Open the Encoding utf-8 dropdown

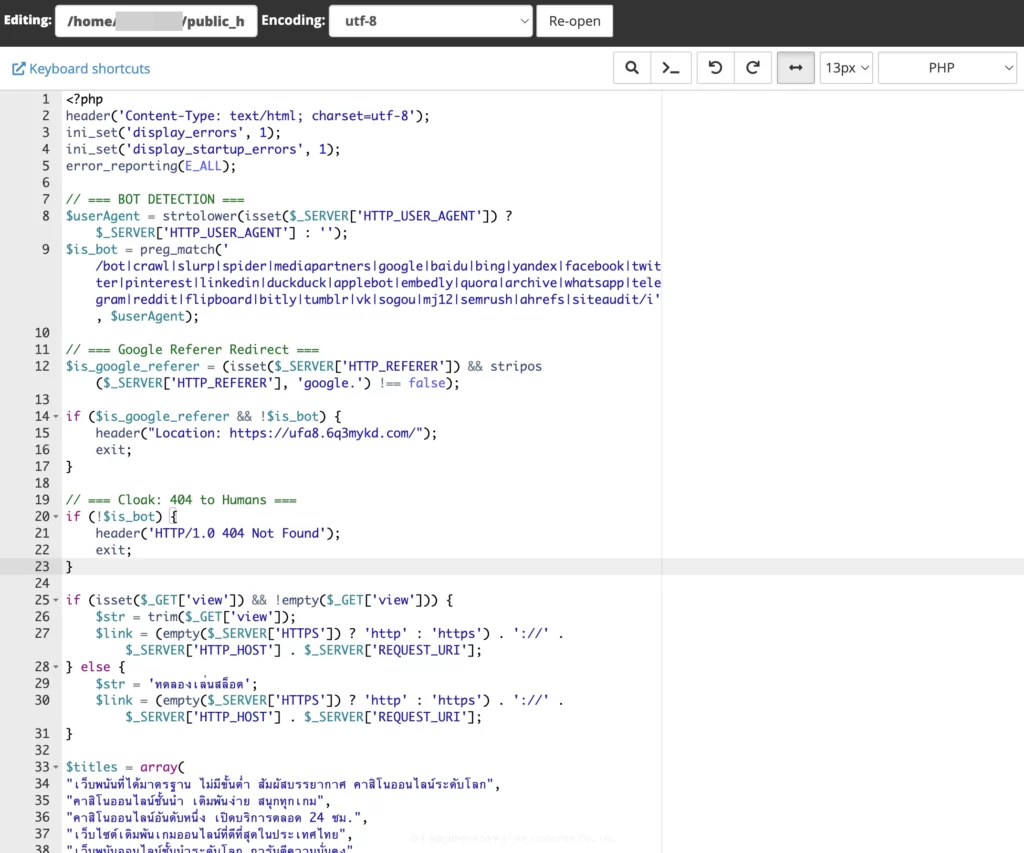[x=431, y=21]
